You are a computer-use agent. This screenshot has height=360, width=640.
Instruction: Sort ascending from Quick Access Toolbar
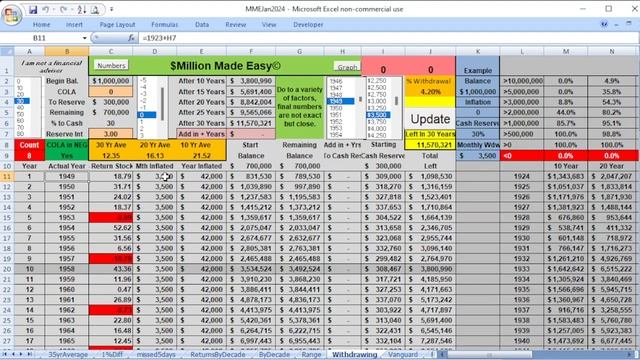[82, 9]
